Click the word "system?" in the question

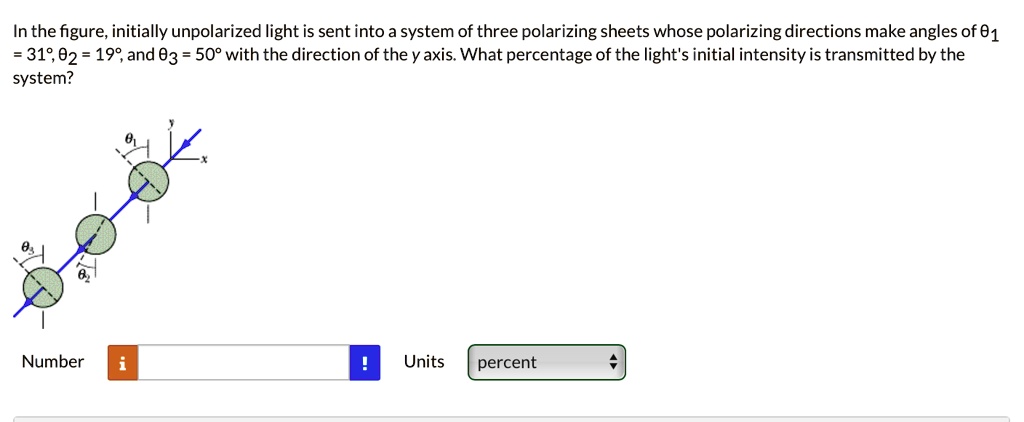click(42, 76)
